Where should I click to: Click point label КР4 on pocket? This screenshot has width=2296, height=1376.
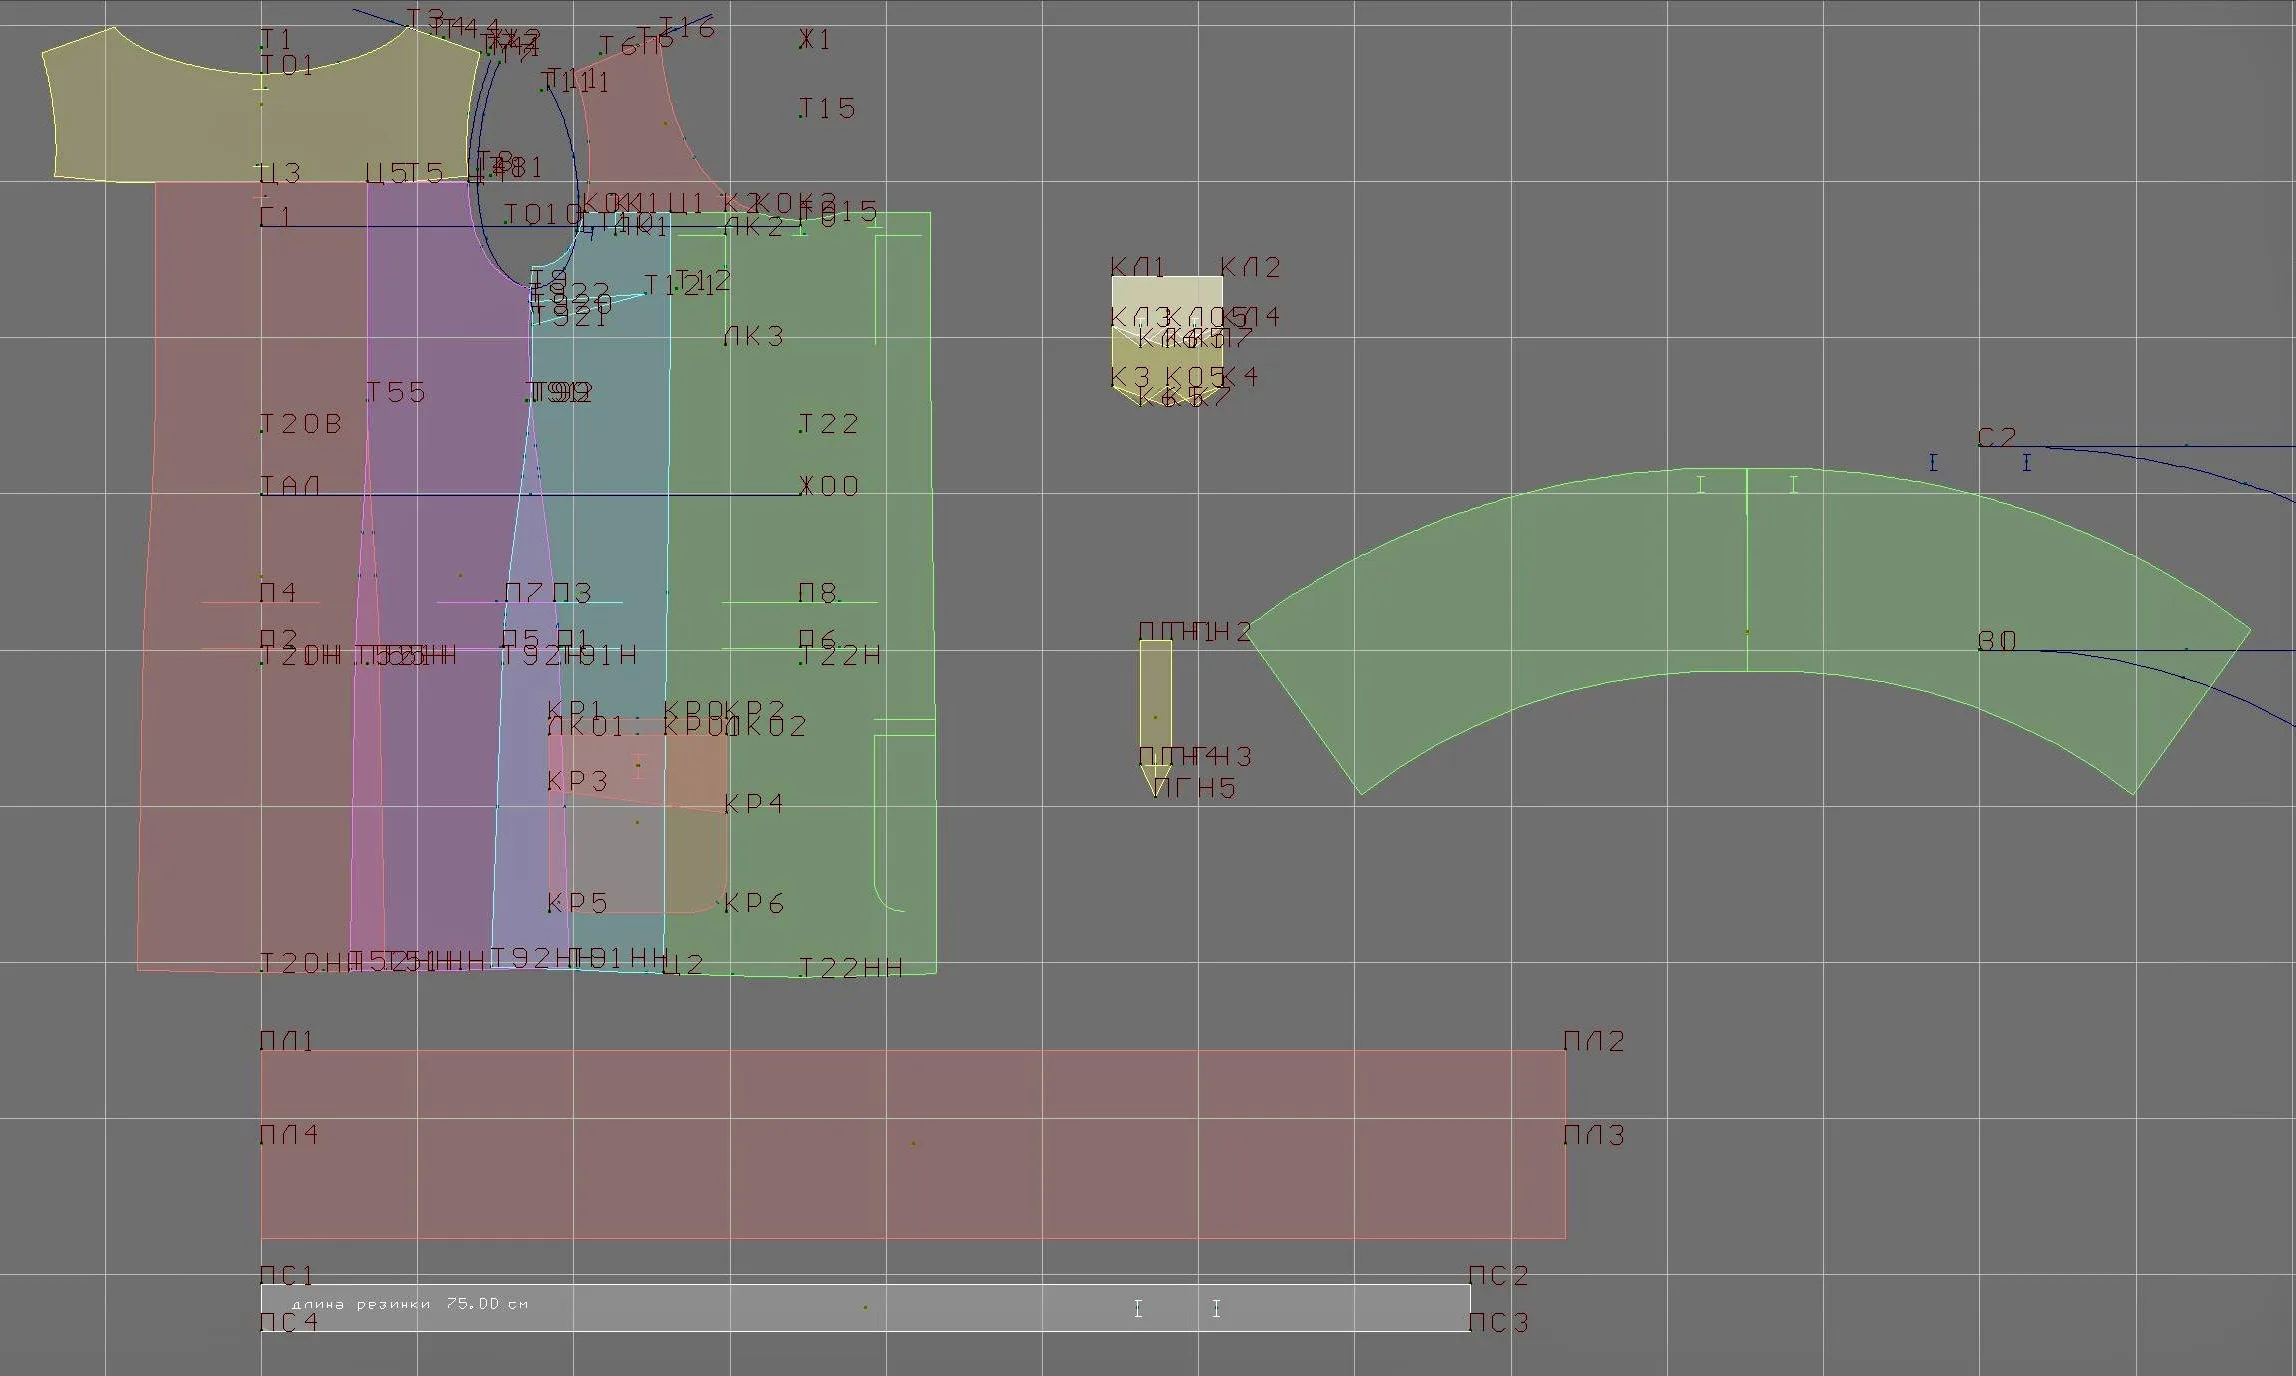(754, 804)
